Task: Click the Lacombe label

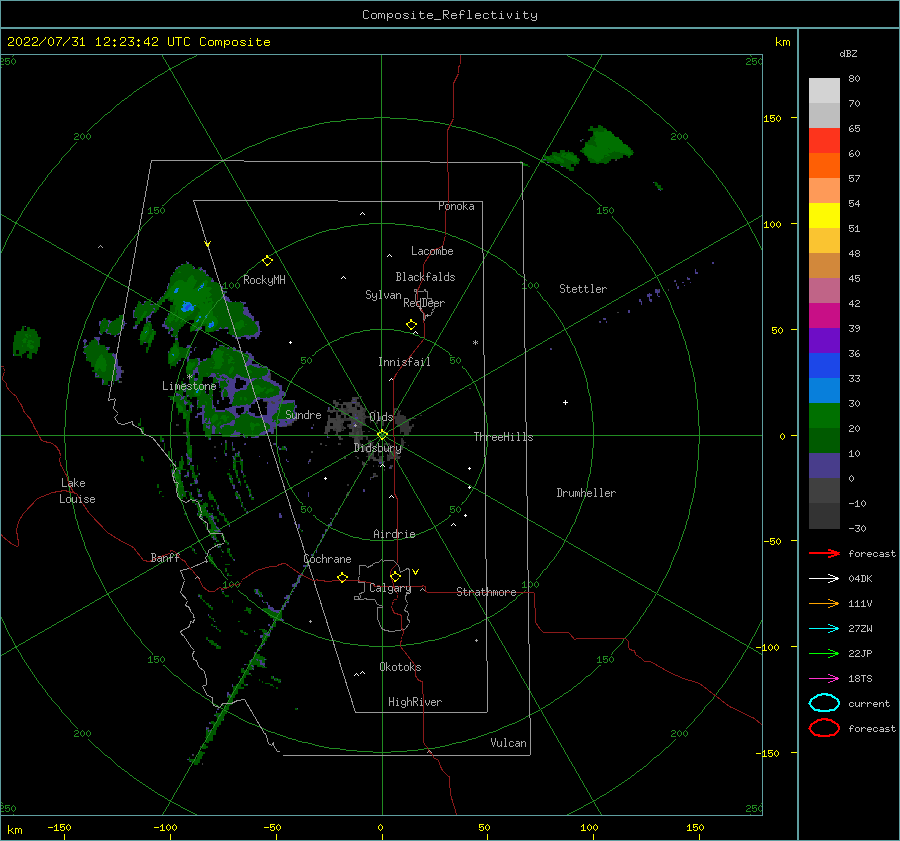Action: (432, 251)
